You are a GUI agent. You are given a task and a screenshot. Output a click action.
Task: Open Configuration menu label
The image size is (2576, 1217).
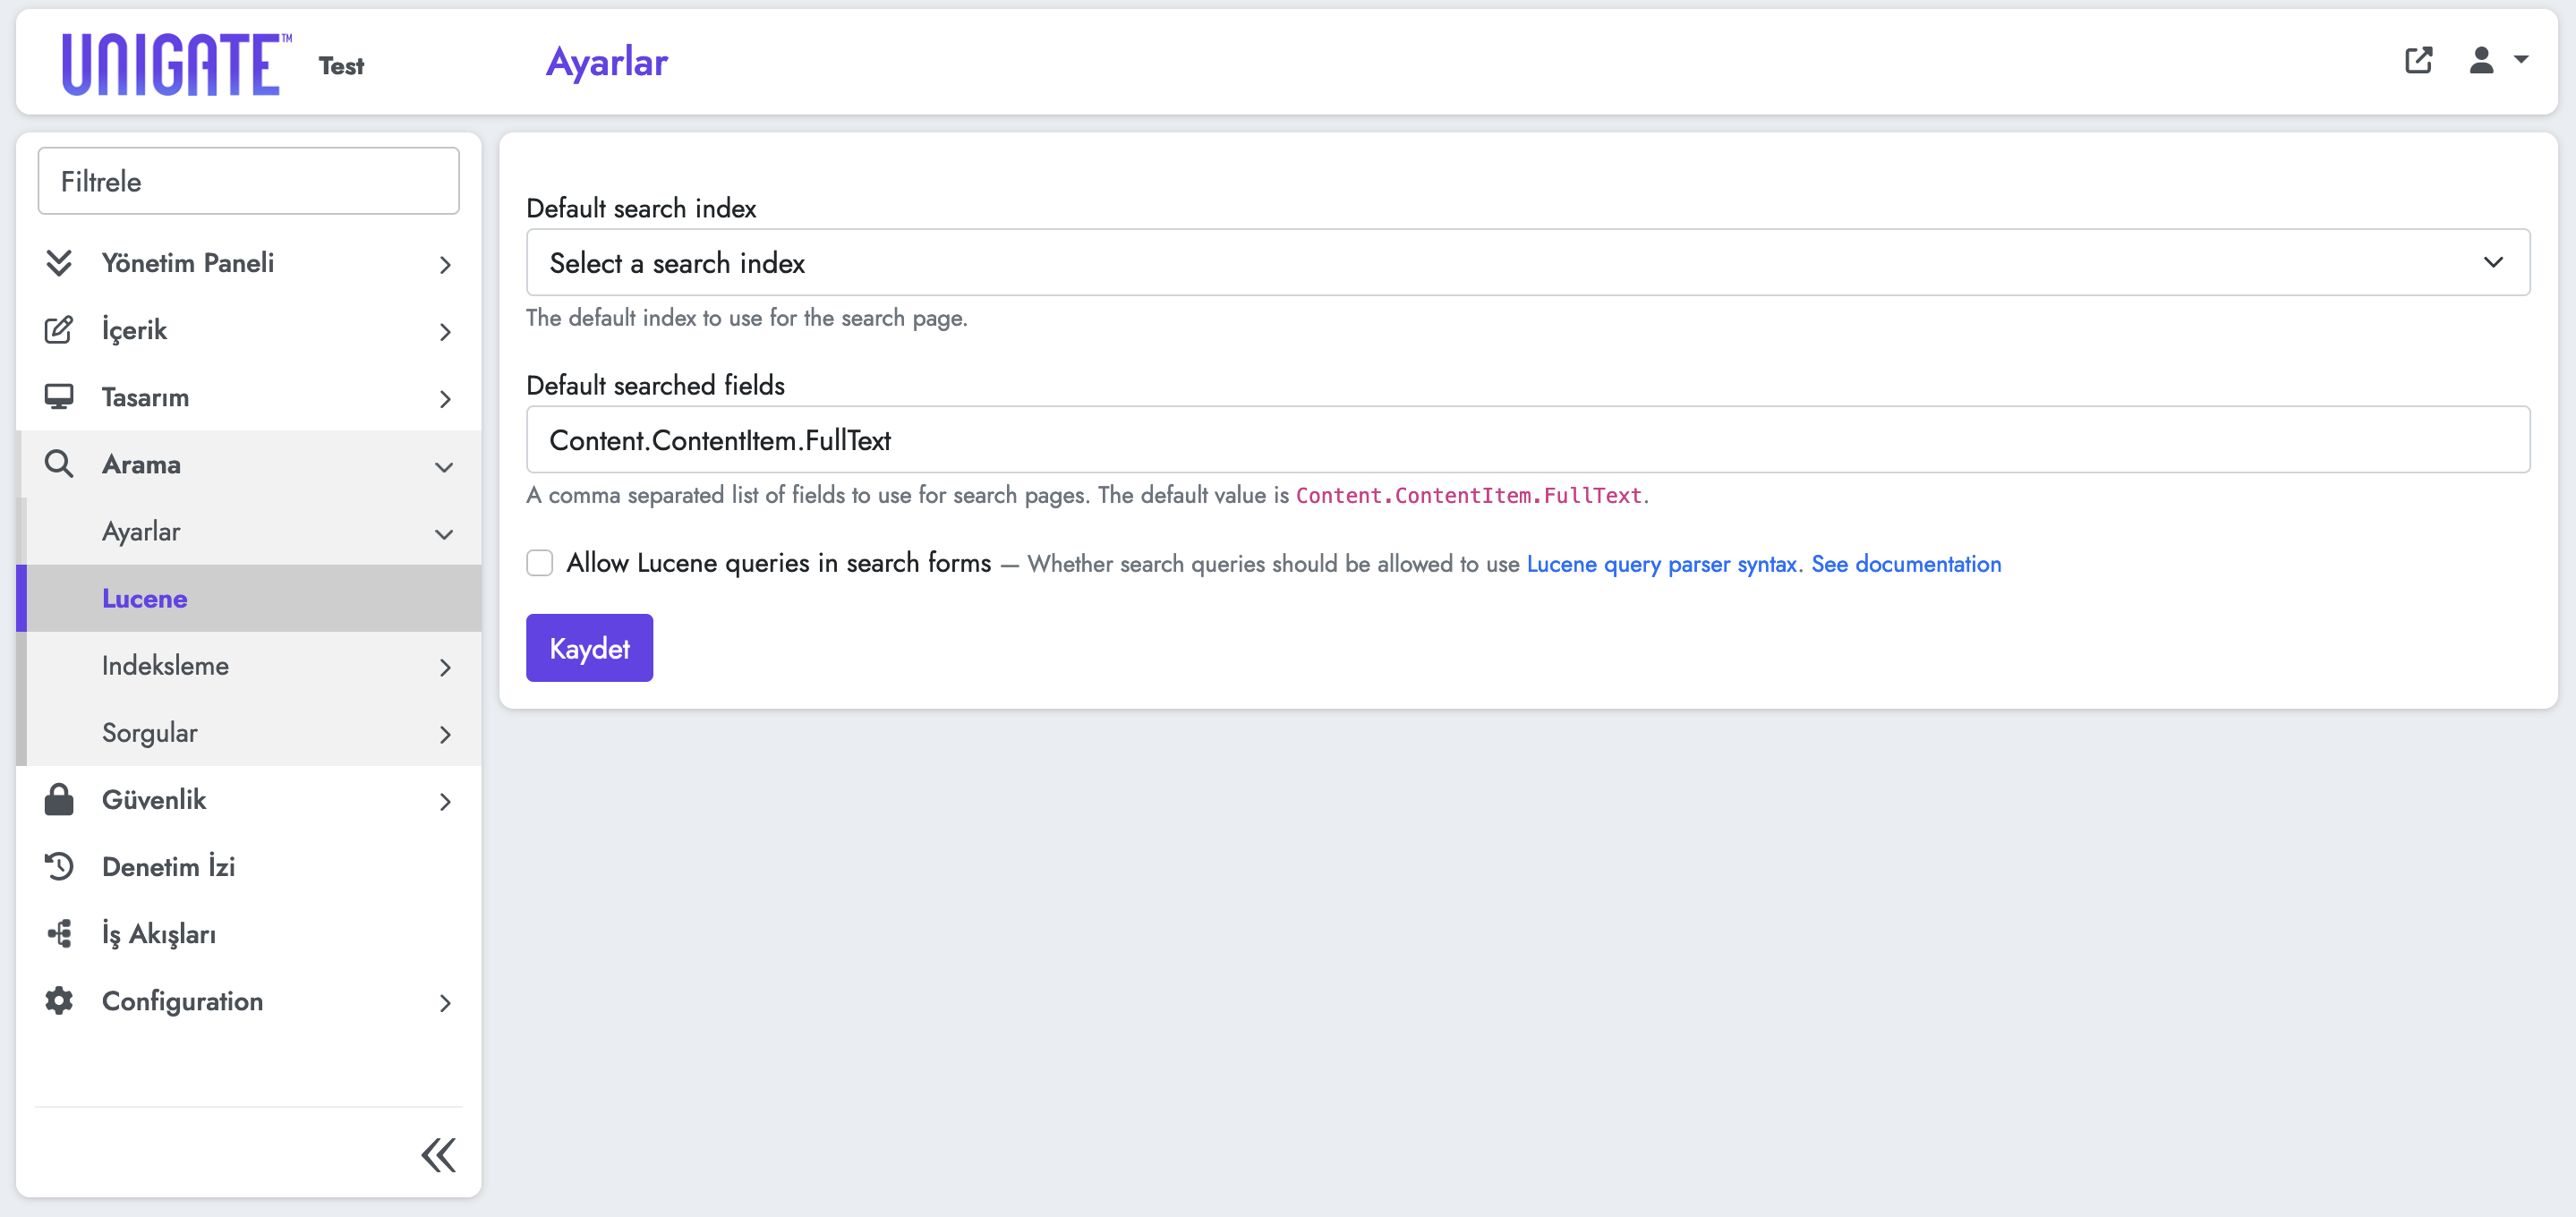(x=182, y=1001)
